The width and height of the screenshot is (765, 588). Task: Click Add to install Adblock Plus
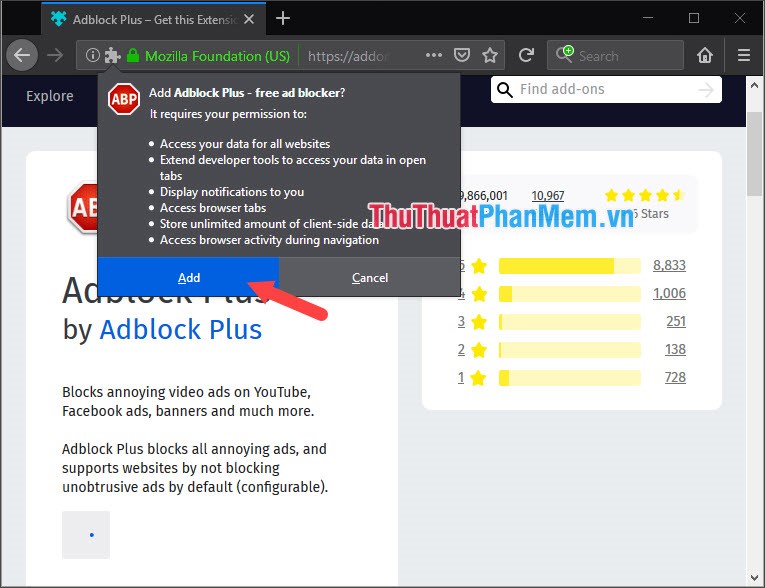click(x=188, y=277)
